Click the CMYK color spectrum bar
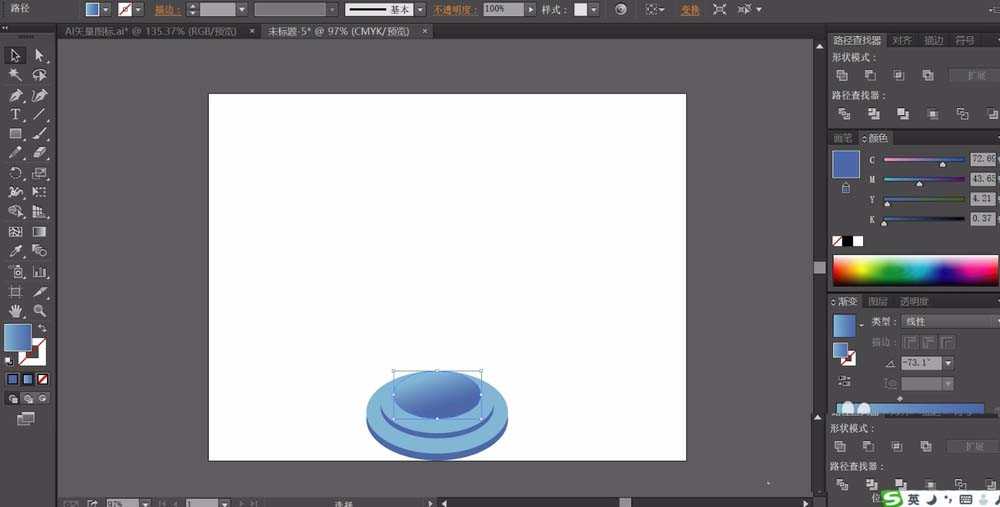Screen dimensions: 1000x507 (x=914, y=270)
